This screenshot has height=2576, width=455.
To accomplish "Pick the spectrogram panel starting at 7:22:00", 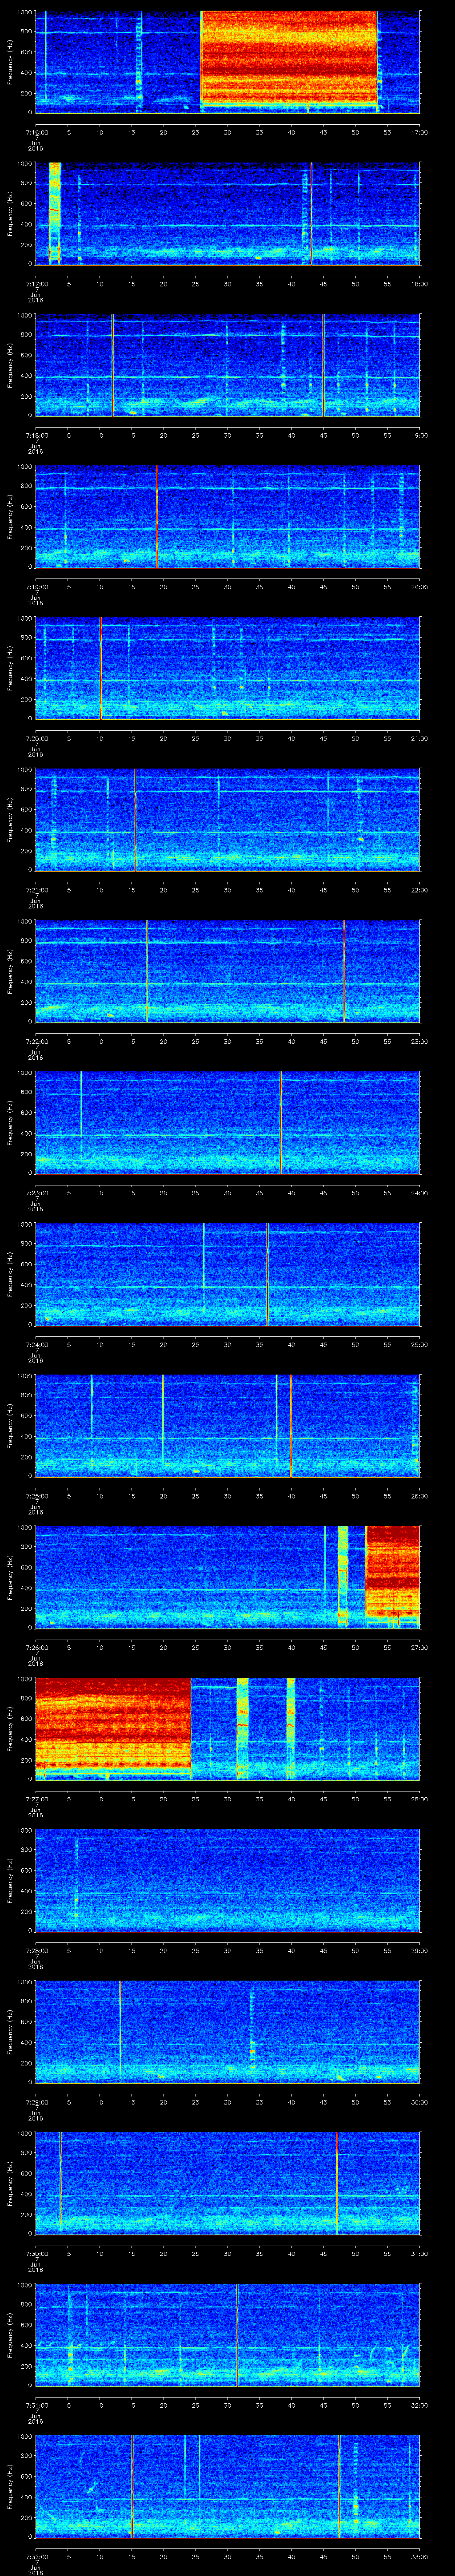I will [x=227, y=971].
